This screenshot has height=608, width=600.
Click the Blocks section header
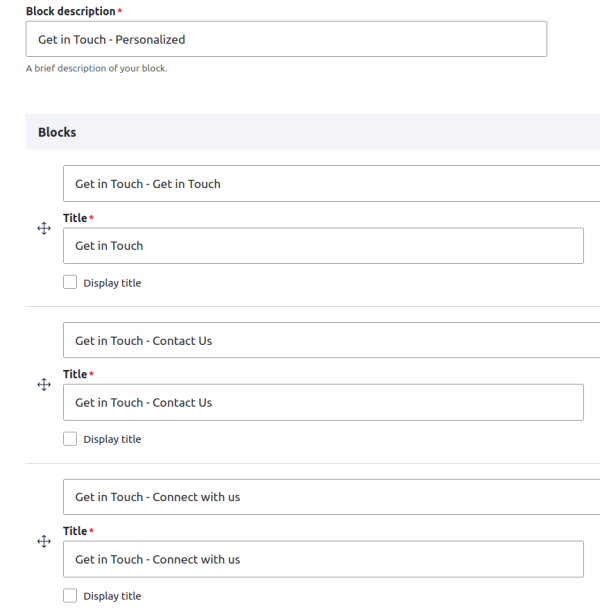pyautogui.click(x=57, y=132)
